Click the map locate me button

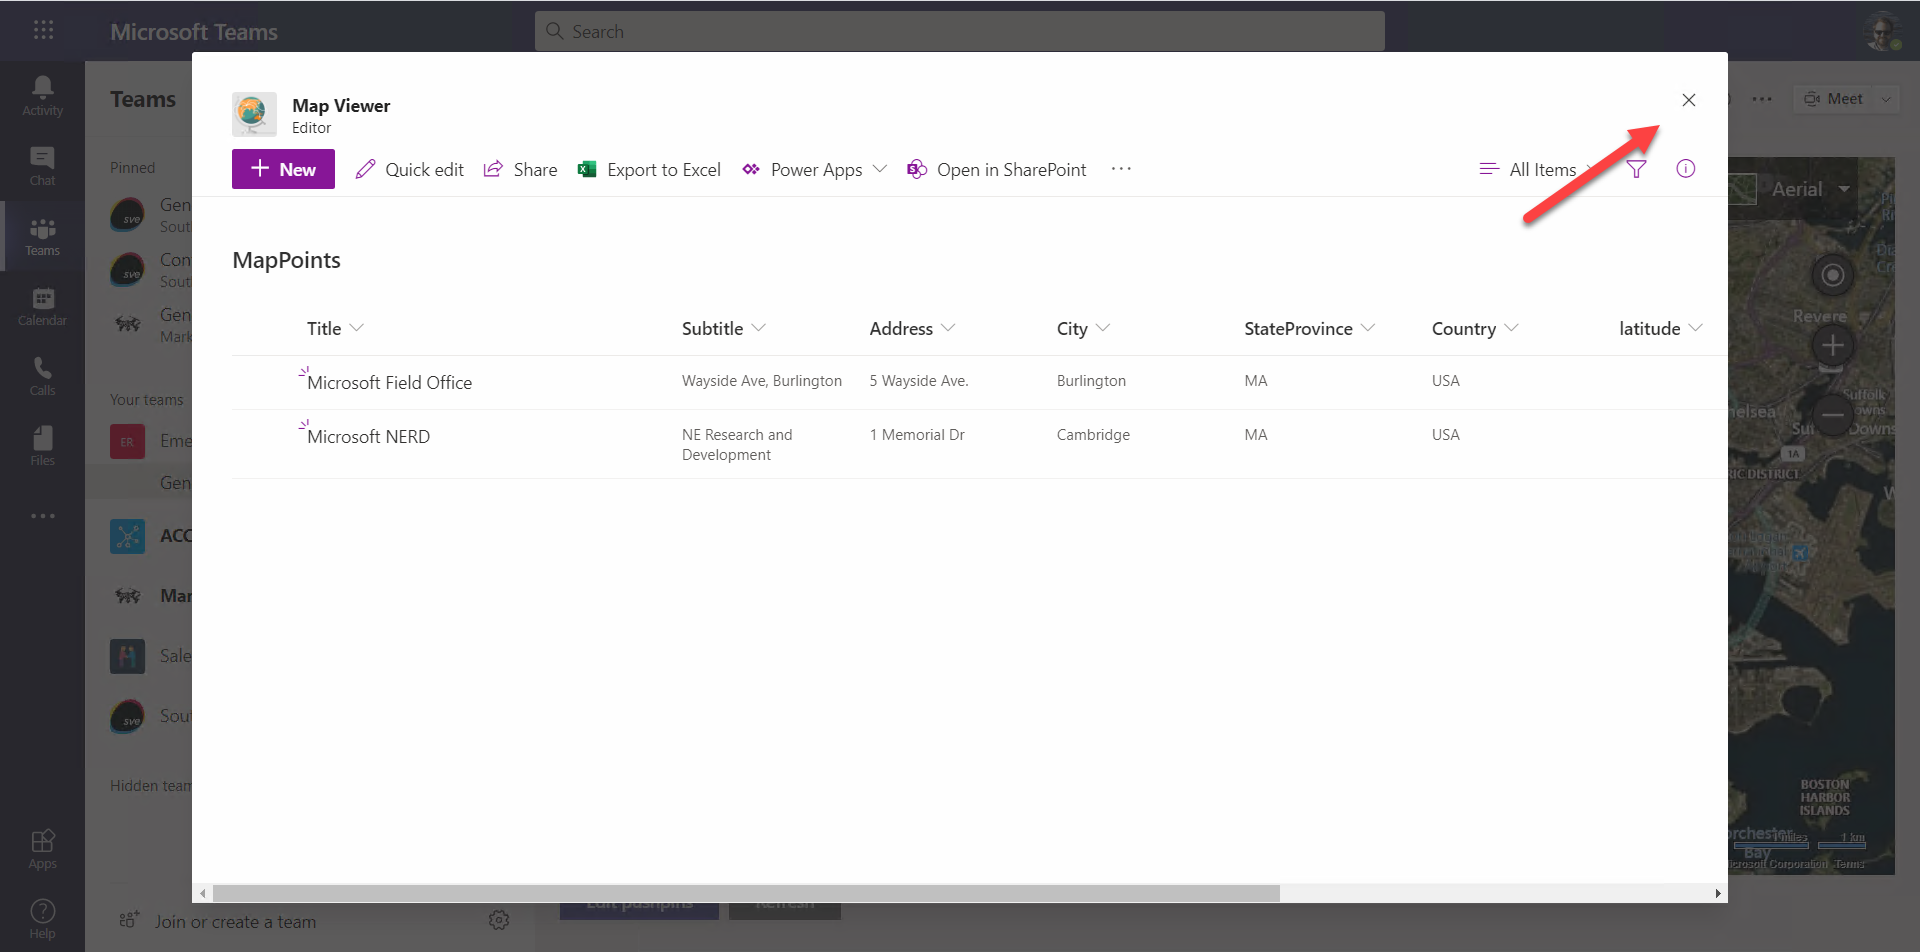[1832, 275]
